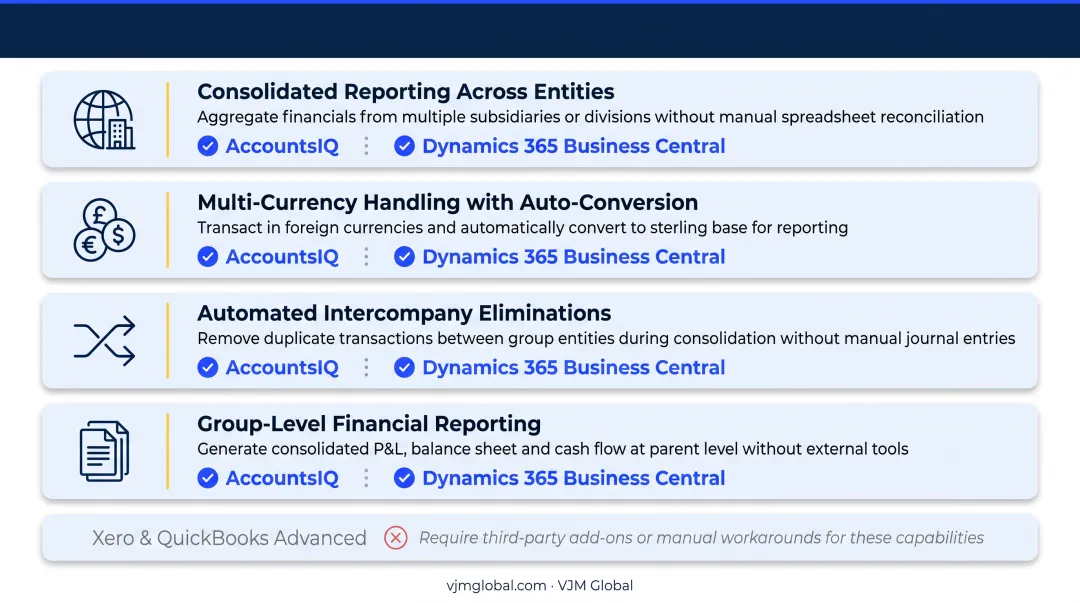Click Dynamics 365 checkmark under Consolidated Reporting

[404, 146]
